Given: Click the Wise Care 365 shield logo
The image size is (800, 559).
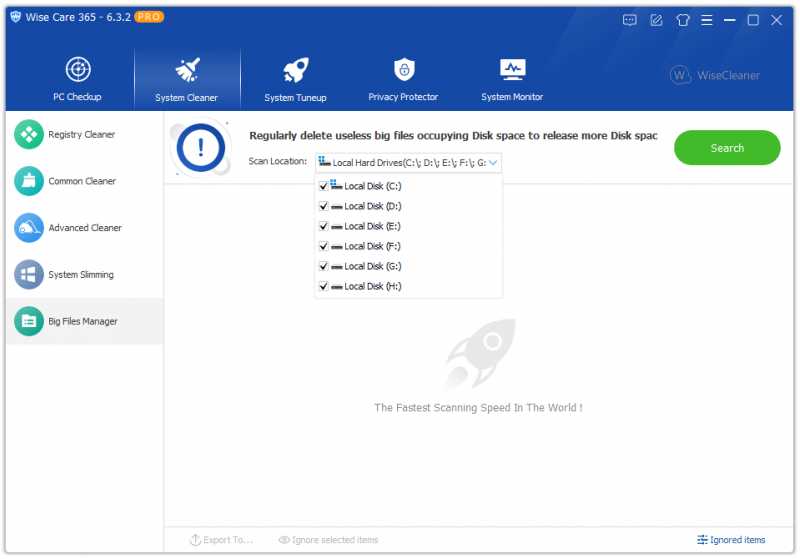Looking at the screenshot, I should [x=16, y=17].
